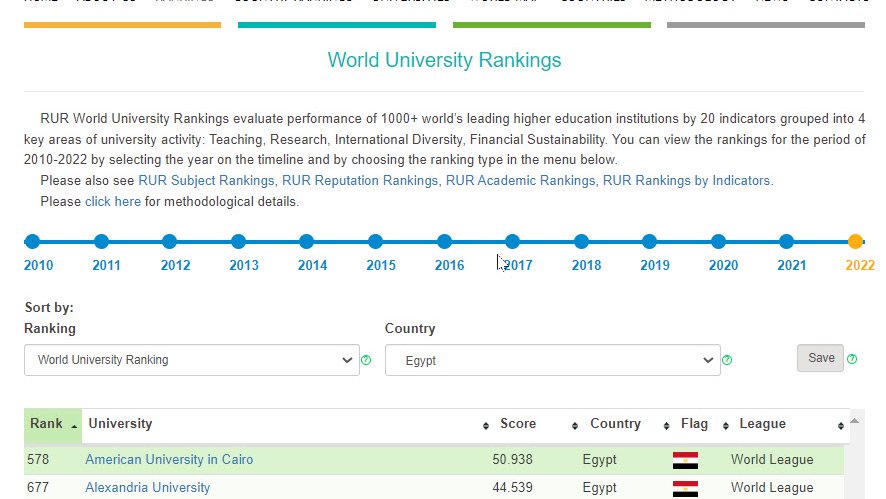Sort table by Flag column
The image size is (886, 499).
pyautogui.click(x=705, y=425)
